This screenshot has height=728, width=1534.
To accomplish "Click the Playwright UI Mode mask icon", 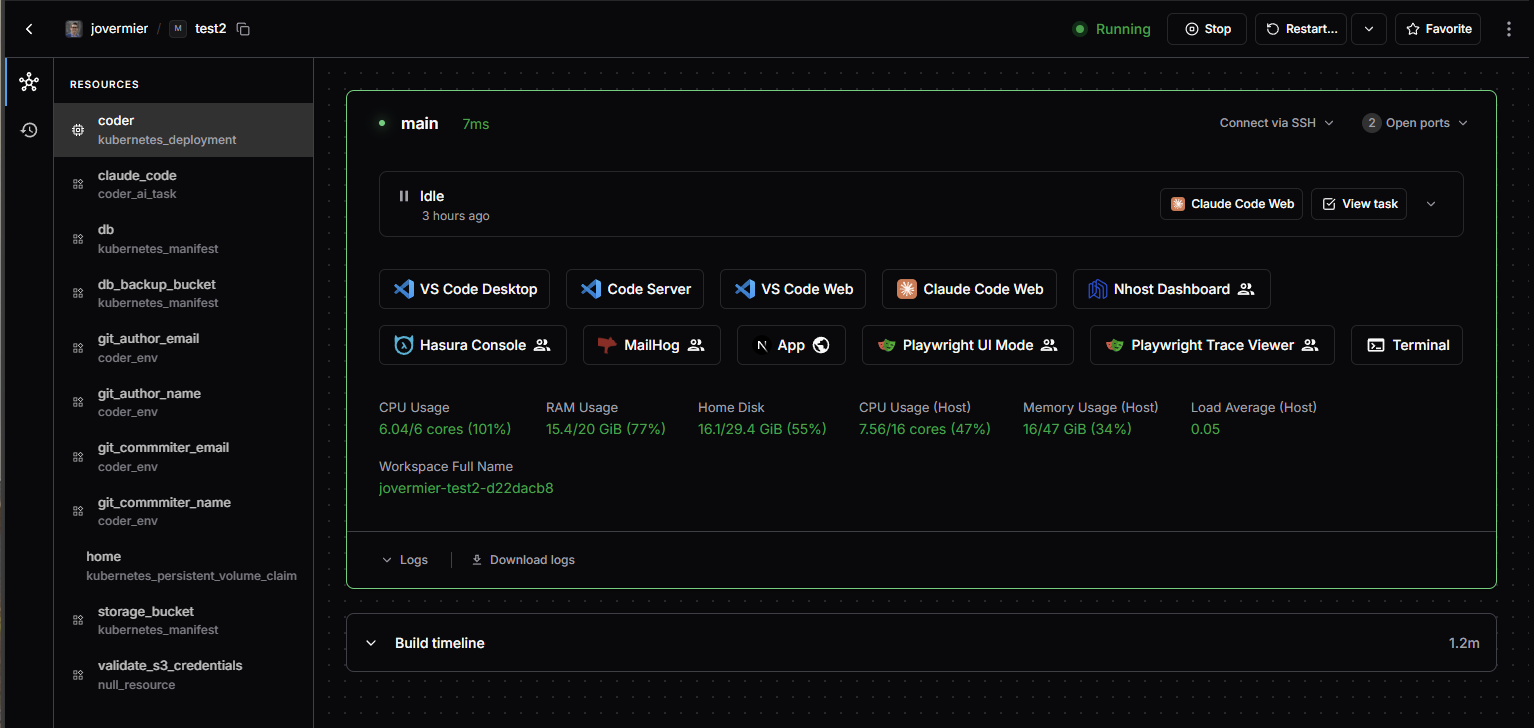I will (x=886, y=345).
